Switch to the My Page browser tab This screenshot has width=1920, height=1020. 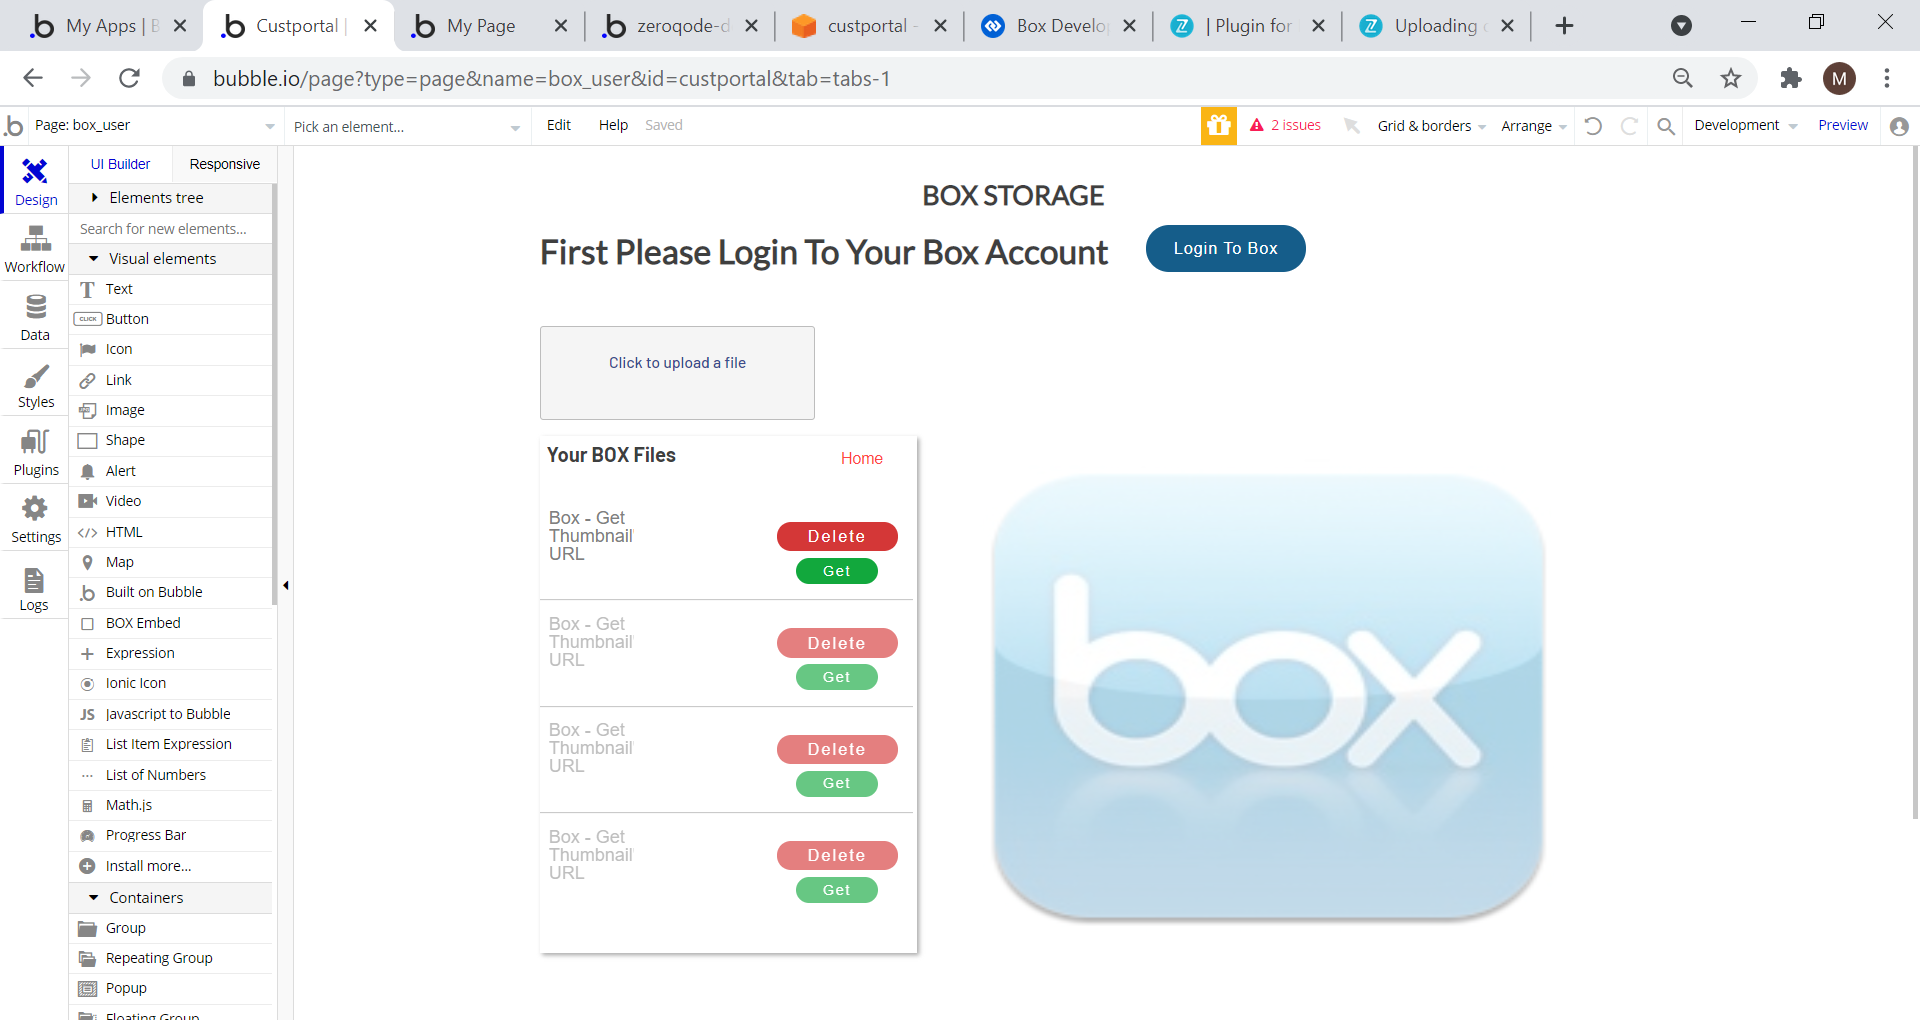(x=490, y=26)
